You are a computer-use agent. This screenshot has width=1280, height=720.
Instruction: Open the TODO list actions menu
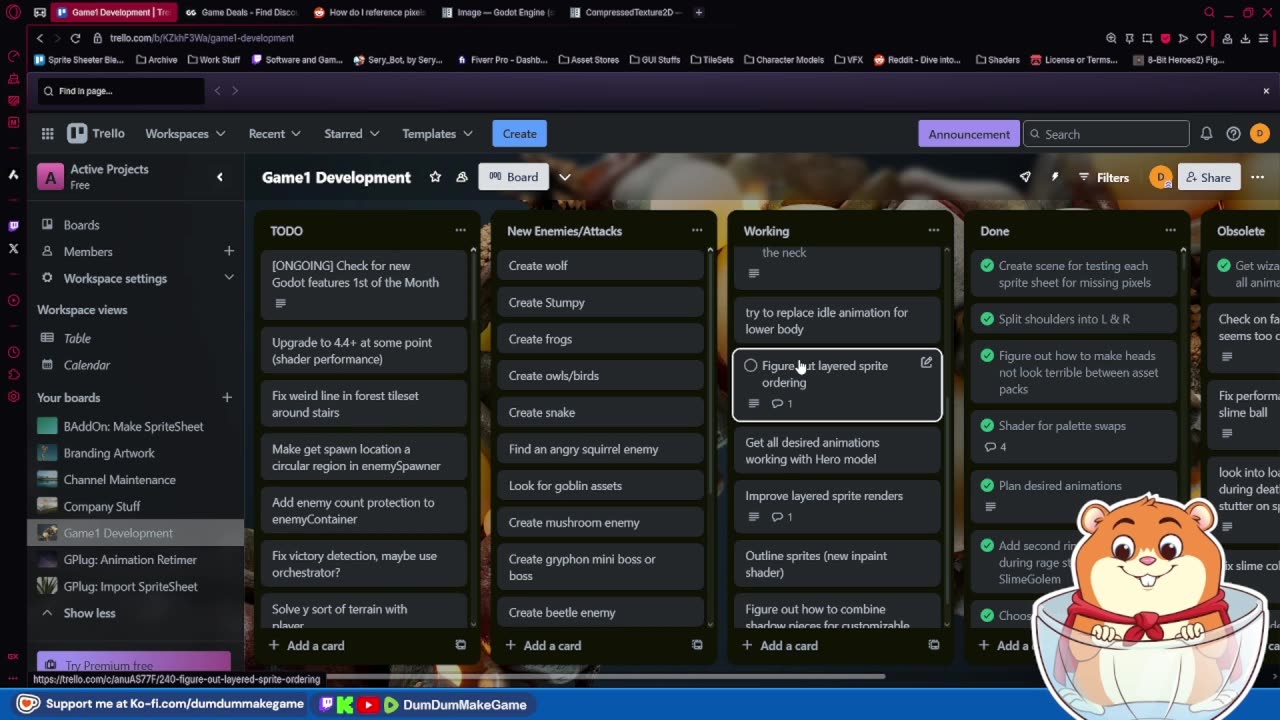(x=460, y=230)
